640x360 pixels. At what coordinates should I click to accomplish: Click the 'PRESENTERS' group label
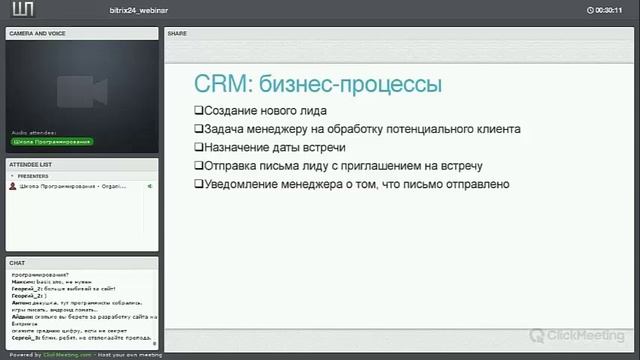[33, 176]
